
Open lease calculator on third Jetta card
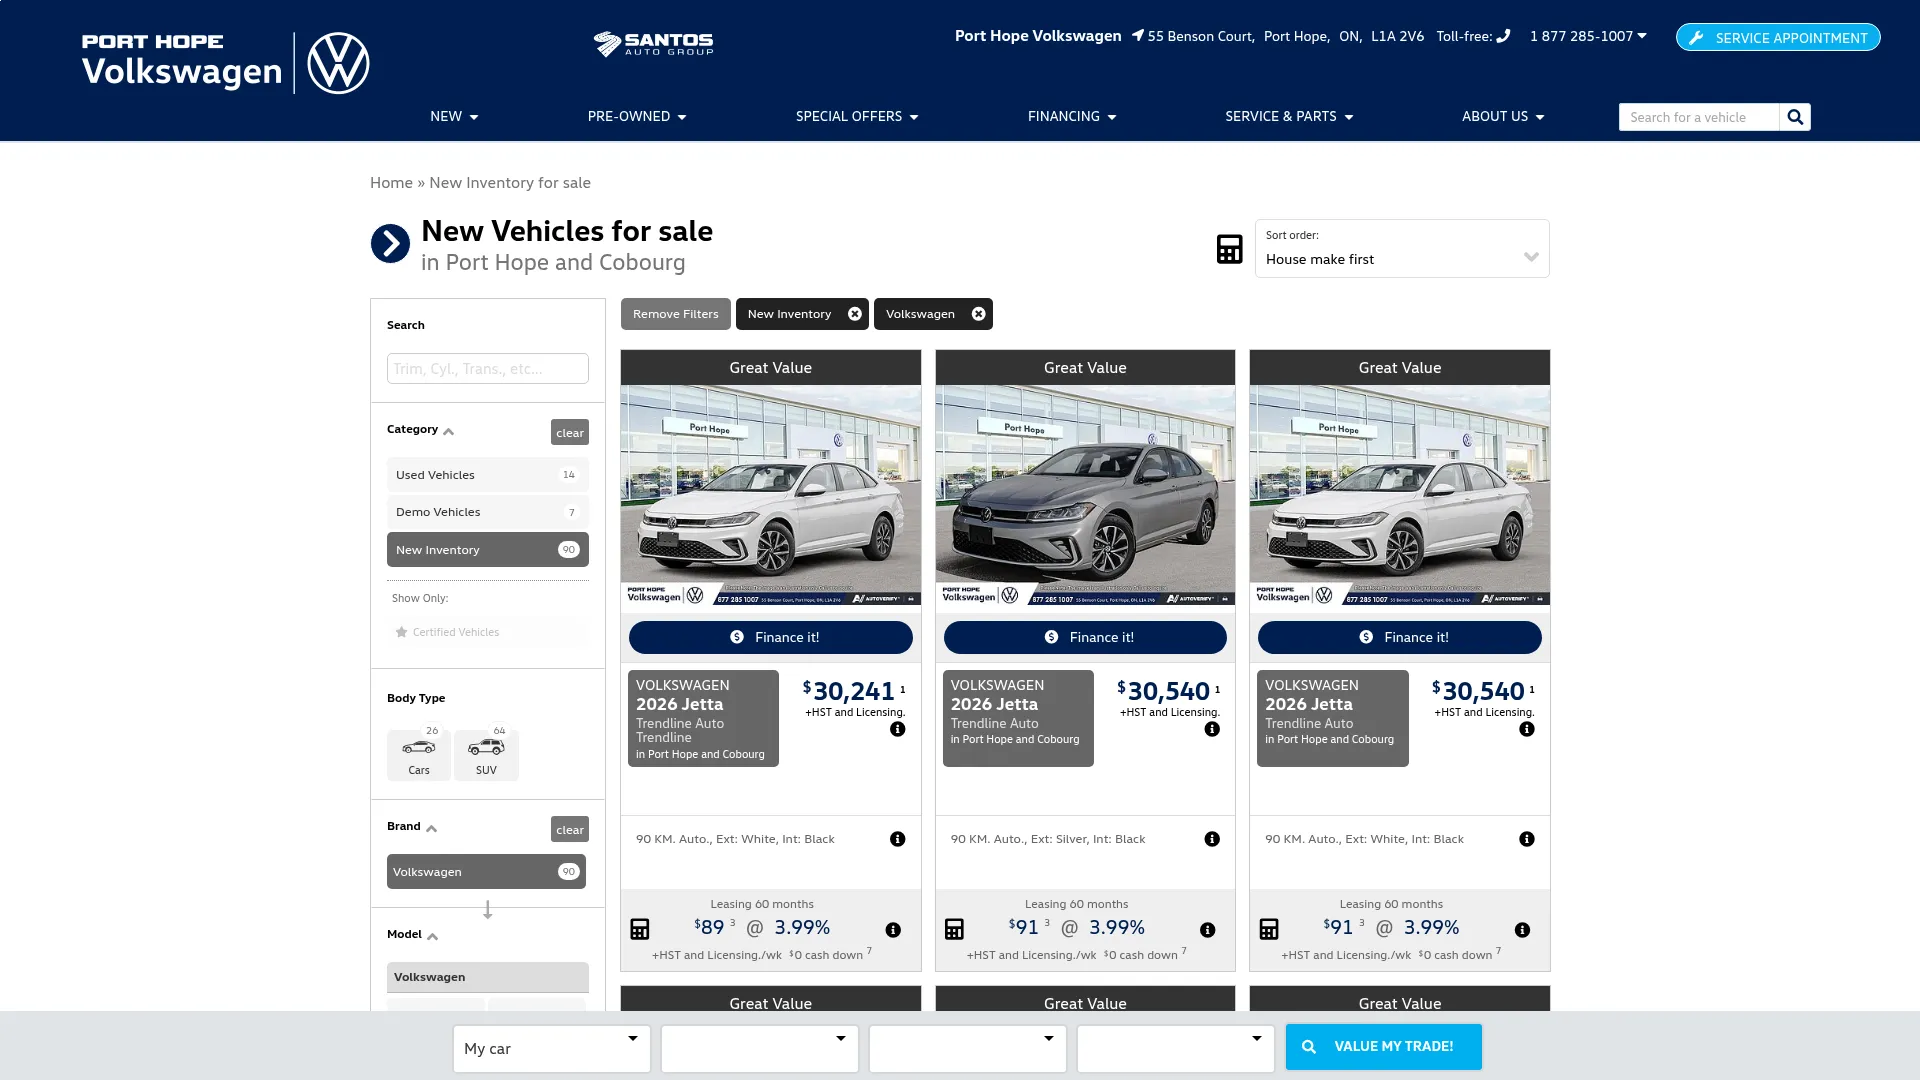pos(1269,929)
